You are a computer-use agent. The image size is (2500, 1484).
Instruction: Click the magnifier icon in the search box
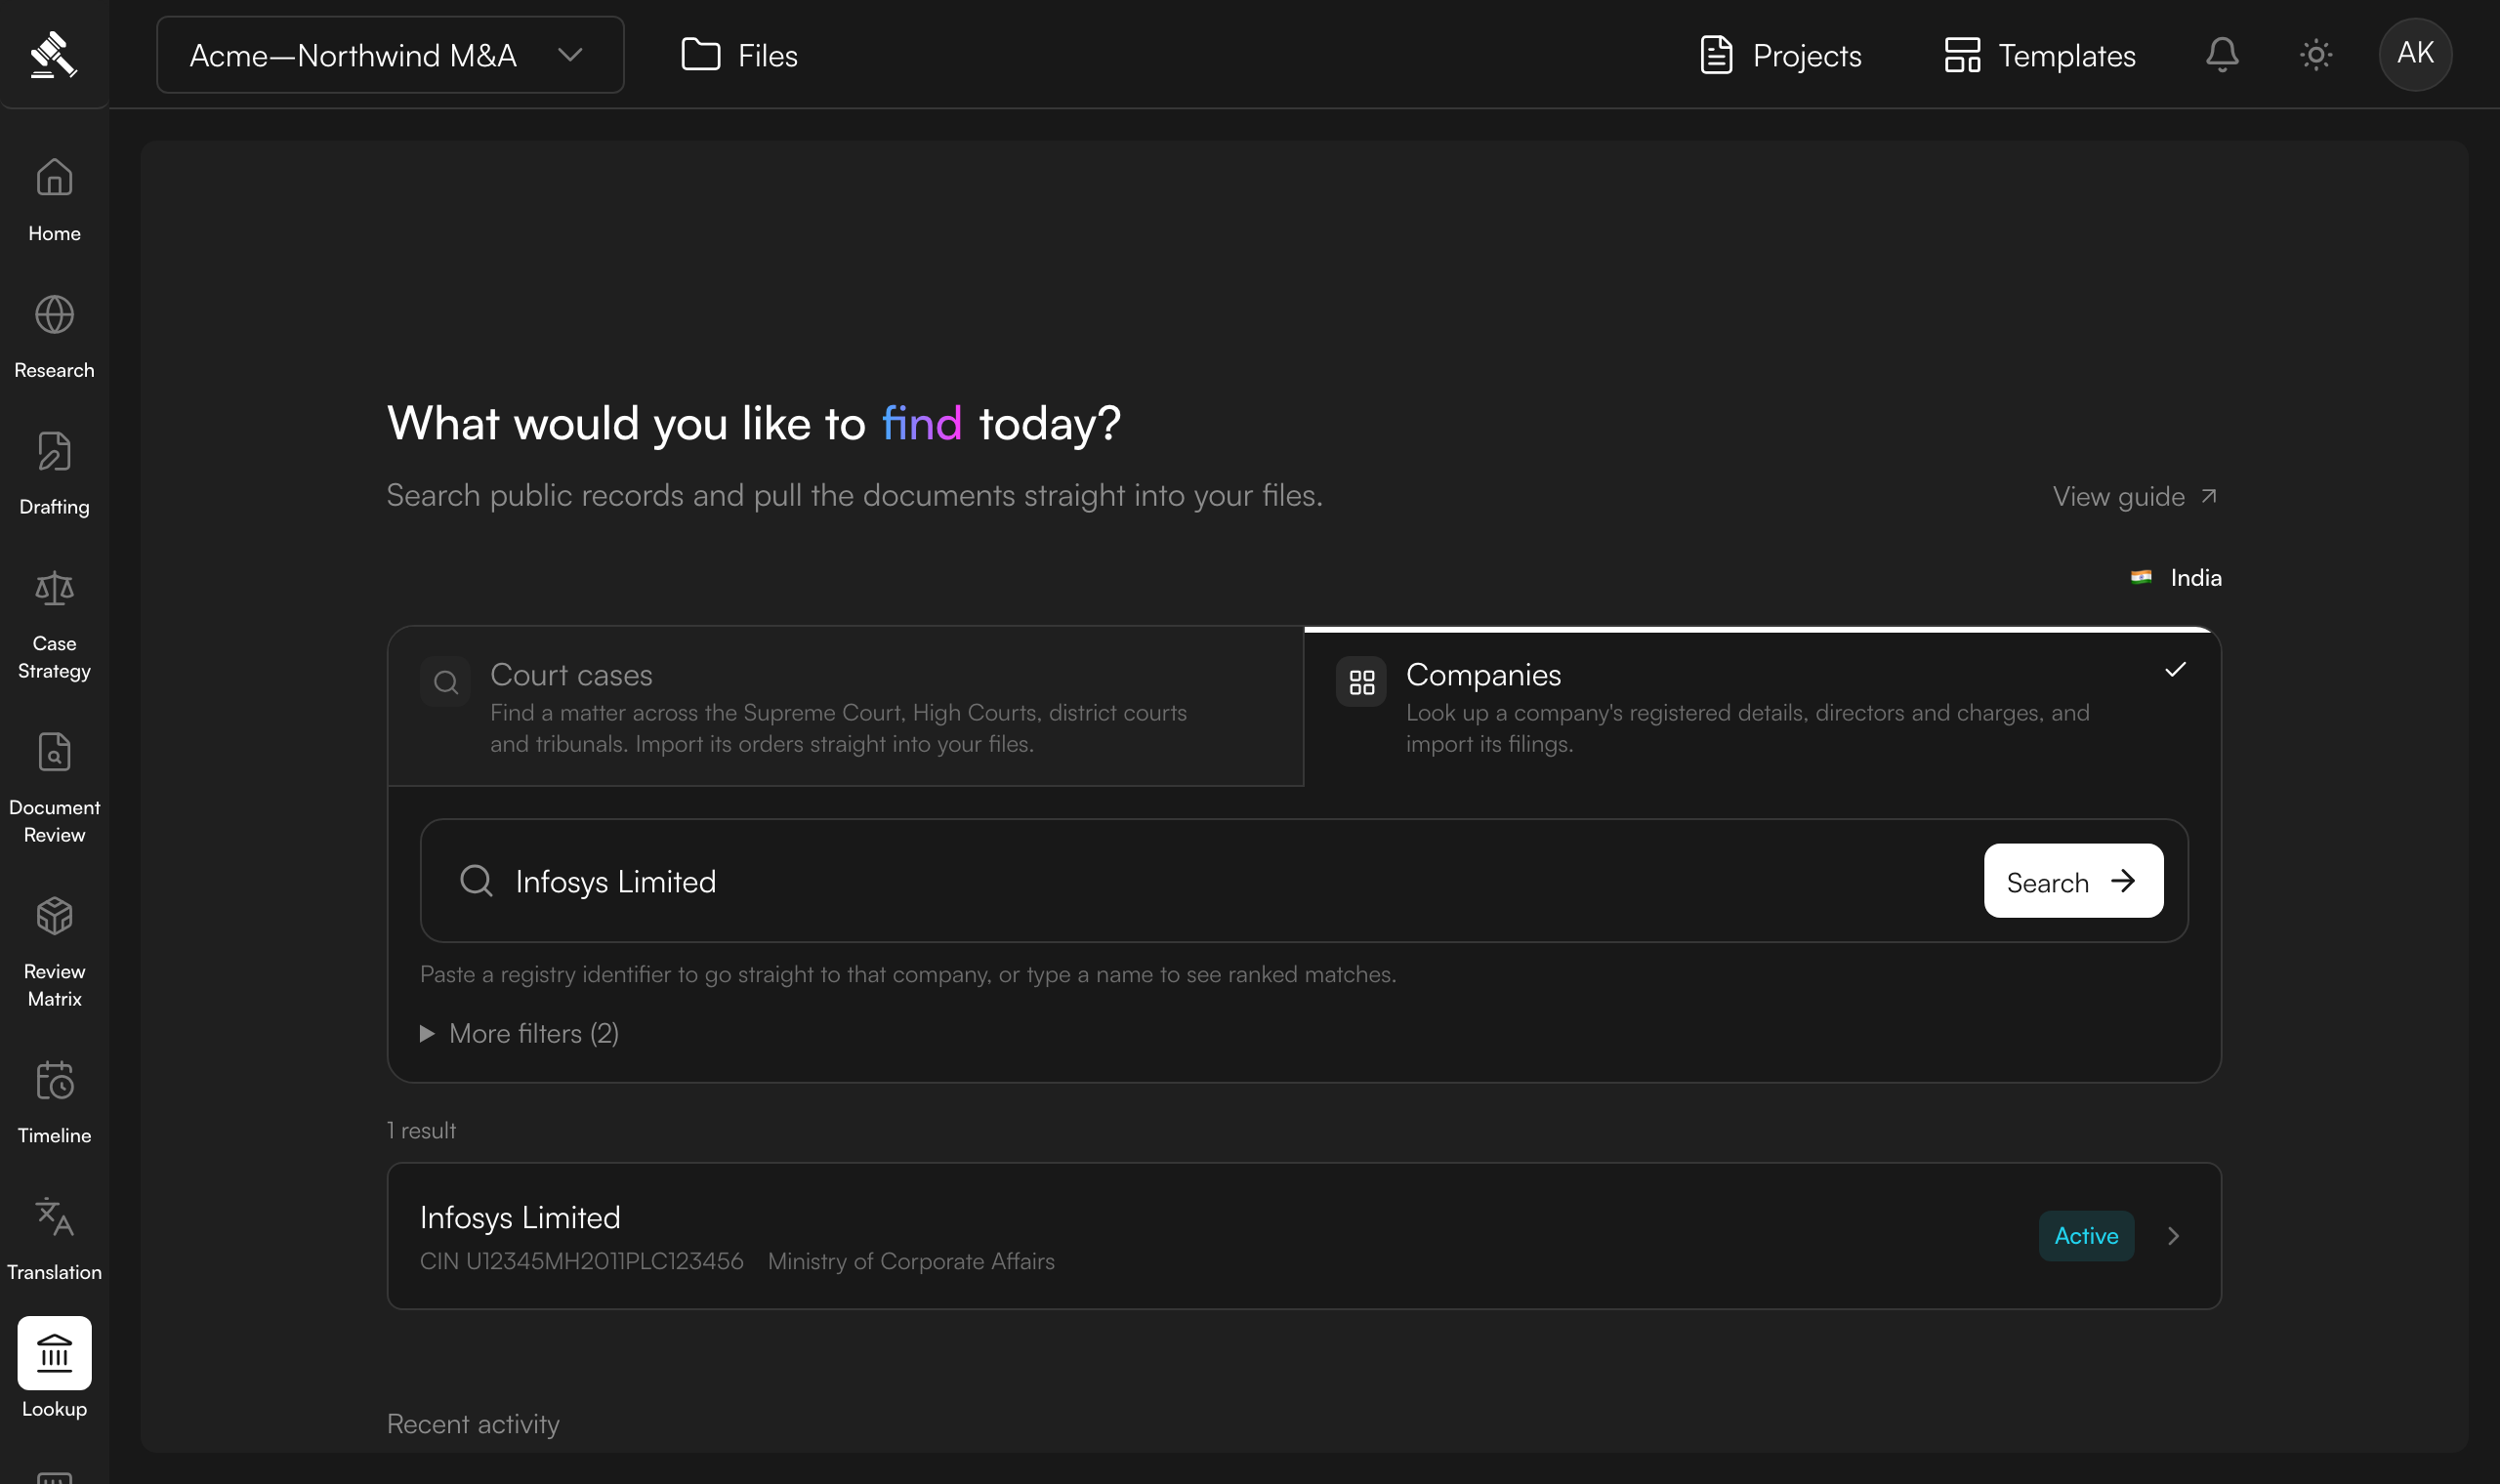[x=476, y=881]
